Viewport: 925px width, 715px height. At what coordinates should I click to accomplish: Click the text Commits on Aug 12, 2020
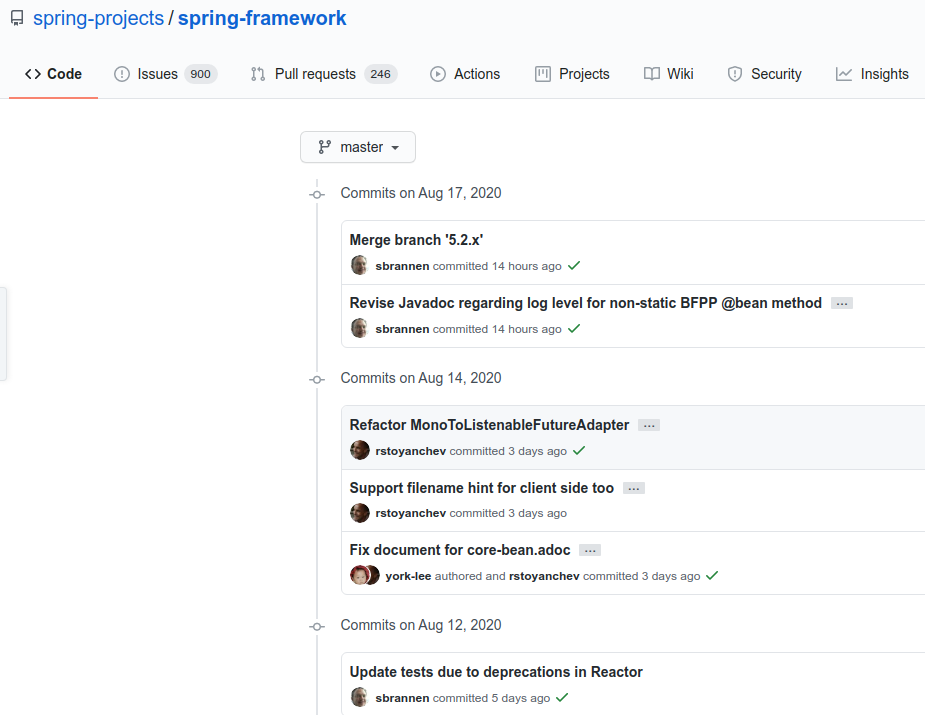tap(421, 625)
